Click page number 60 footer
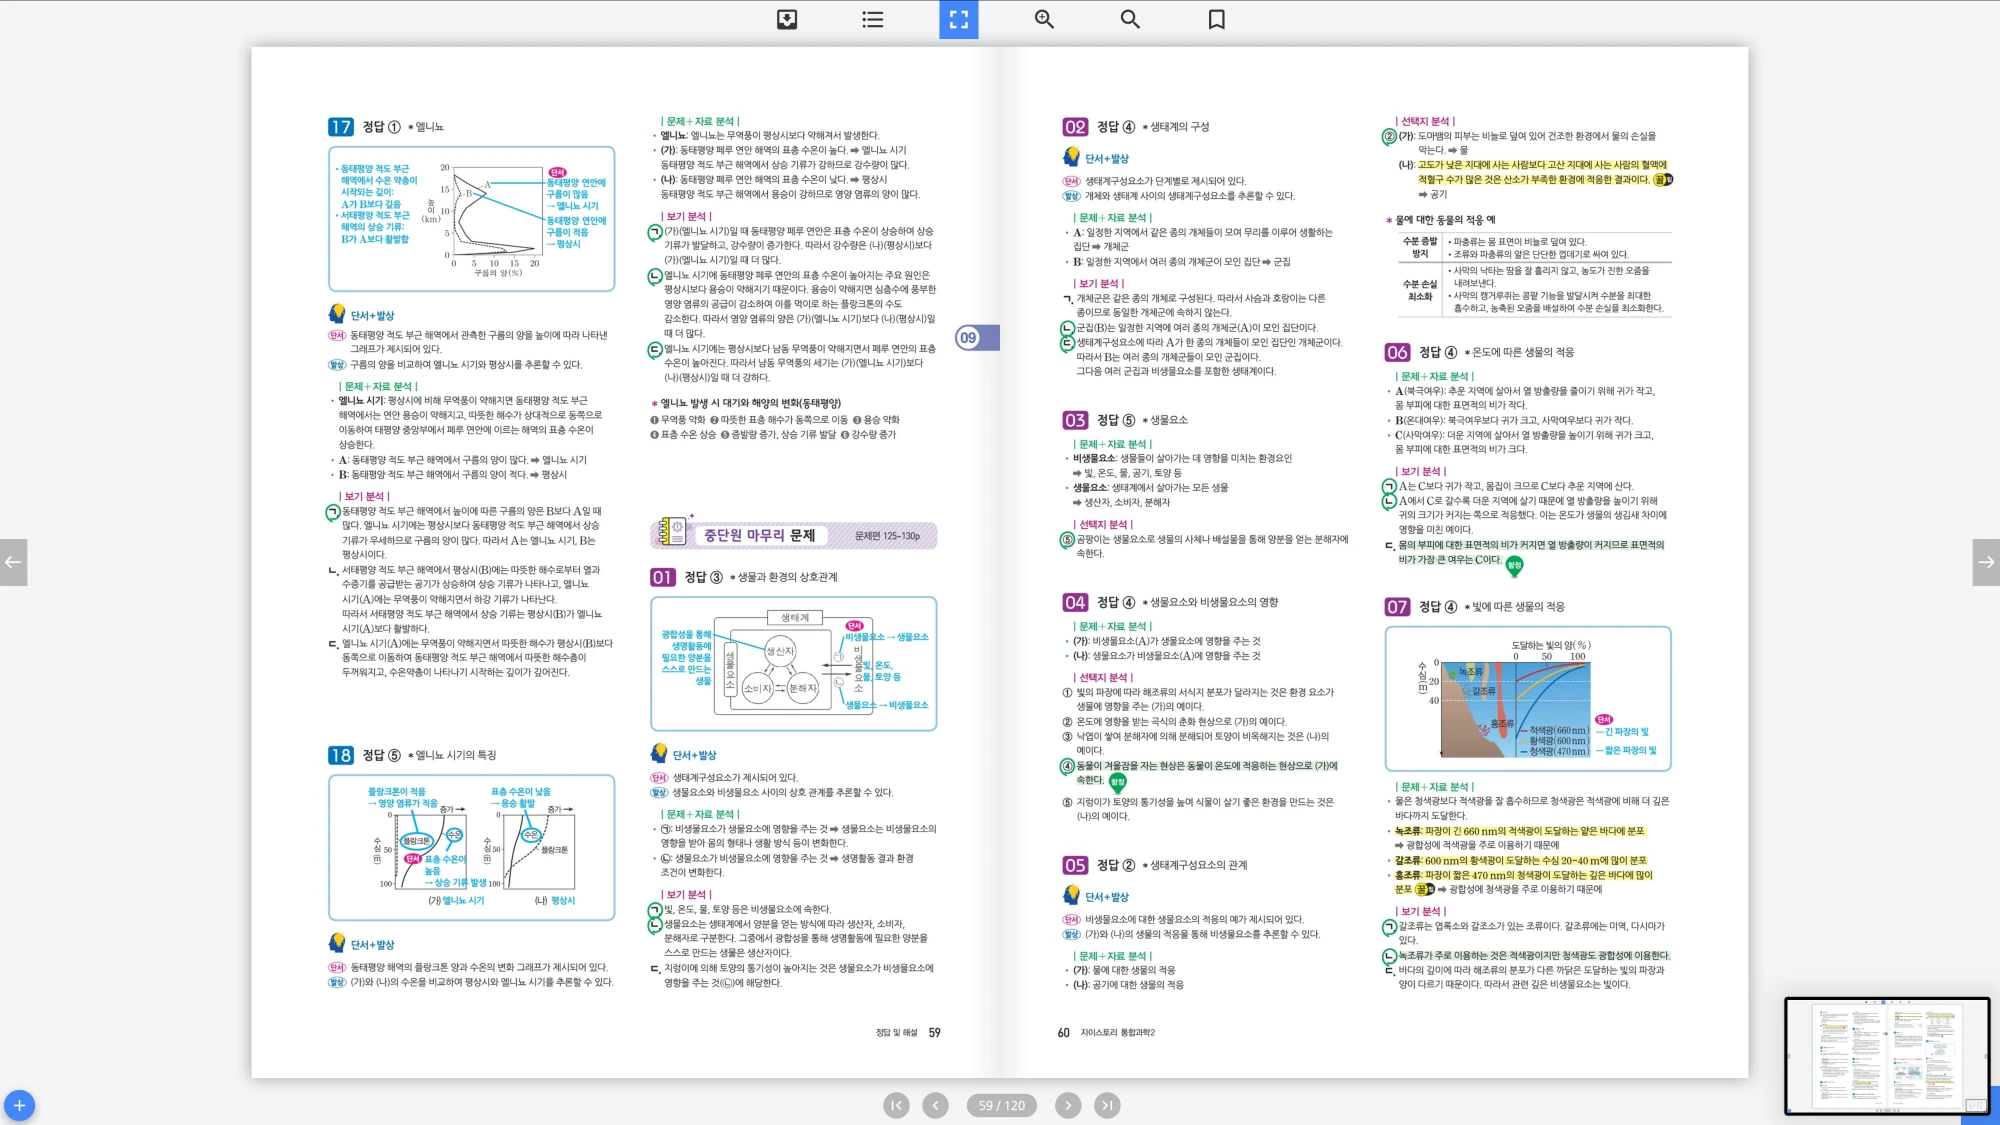The width and height of the screenshot is (2000, 1125). pos(1063,1032)
